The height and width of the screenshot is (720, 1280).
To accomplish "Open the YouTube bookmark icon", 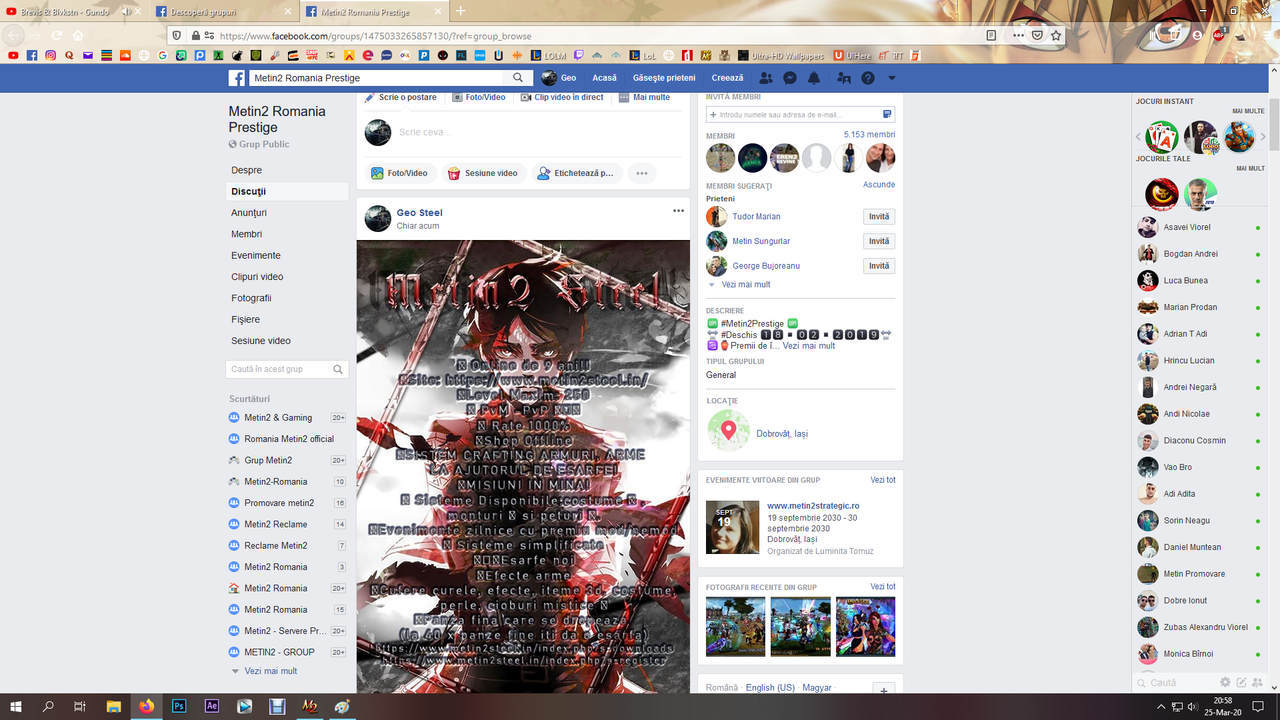I will click(x=14, y=55).
